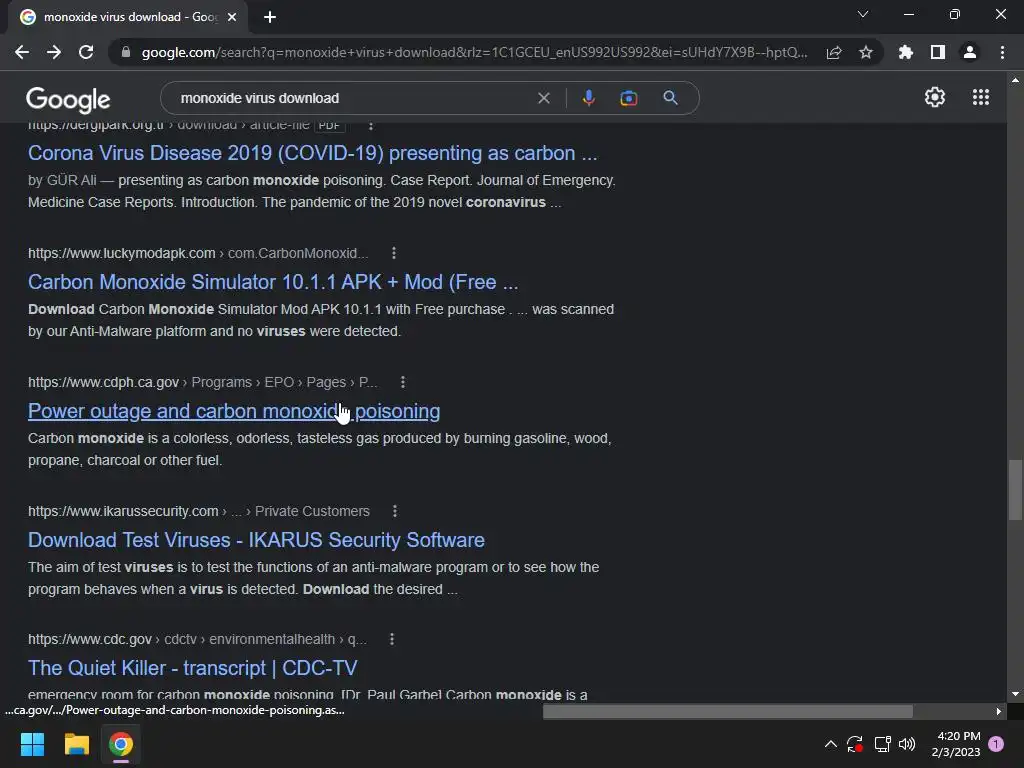Open a new Chrome tab
The width and height of the screenshot is (1024, 768).
[x=270, y=17]
